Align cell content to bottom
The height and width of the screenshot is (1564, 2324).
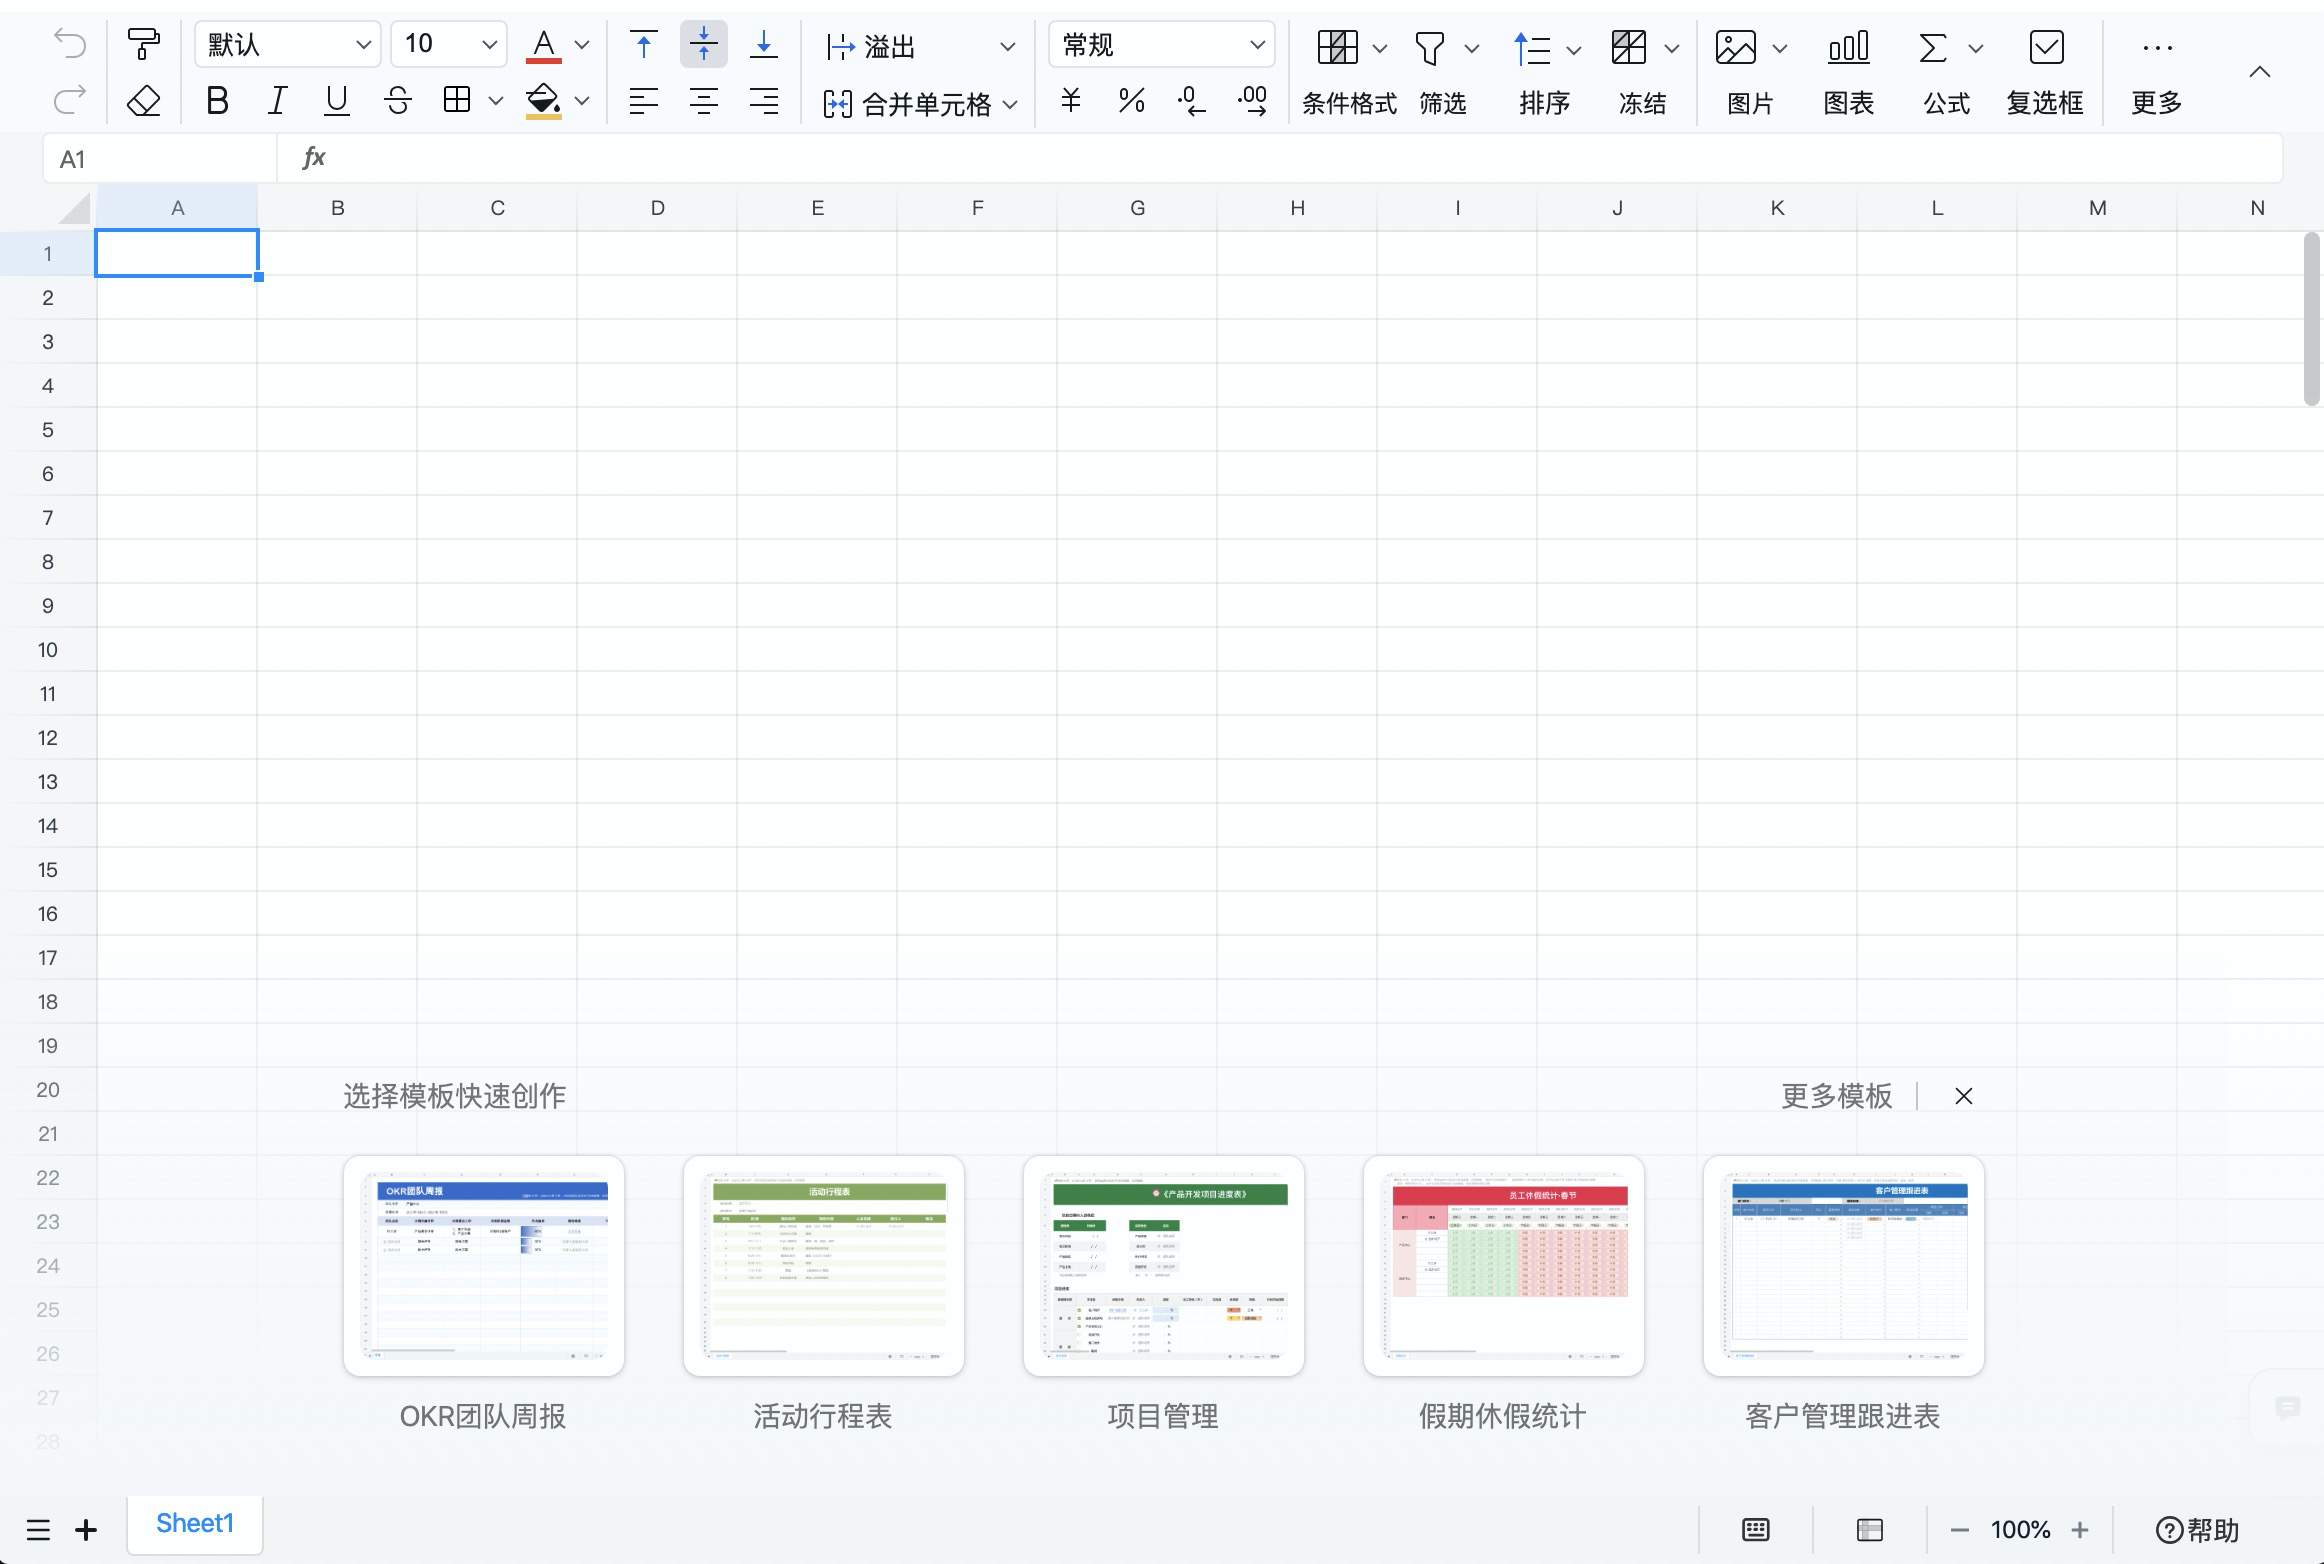764,45
